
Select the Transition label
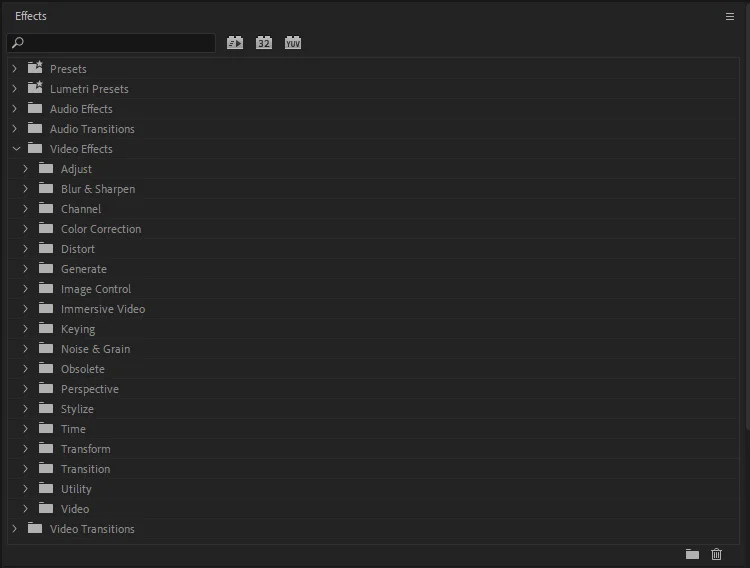point(85,469)
